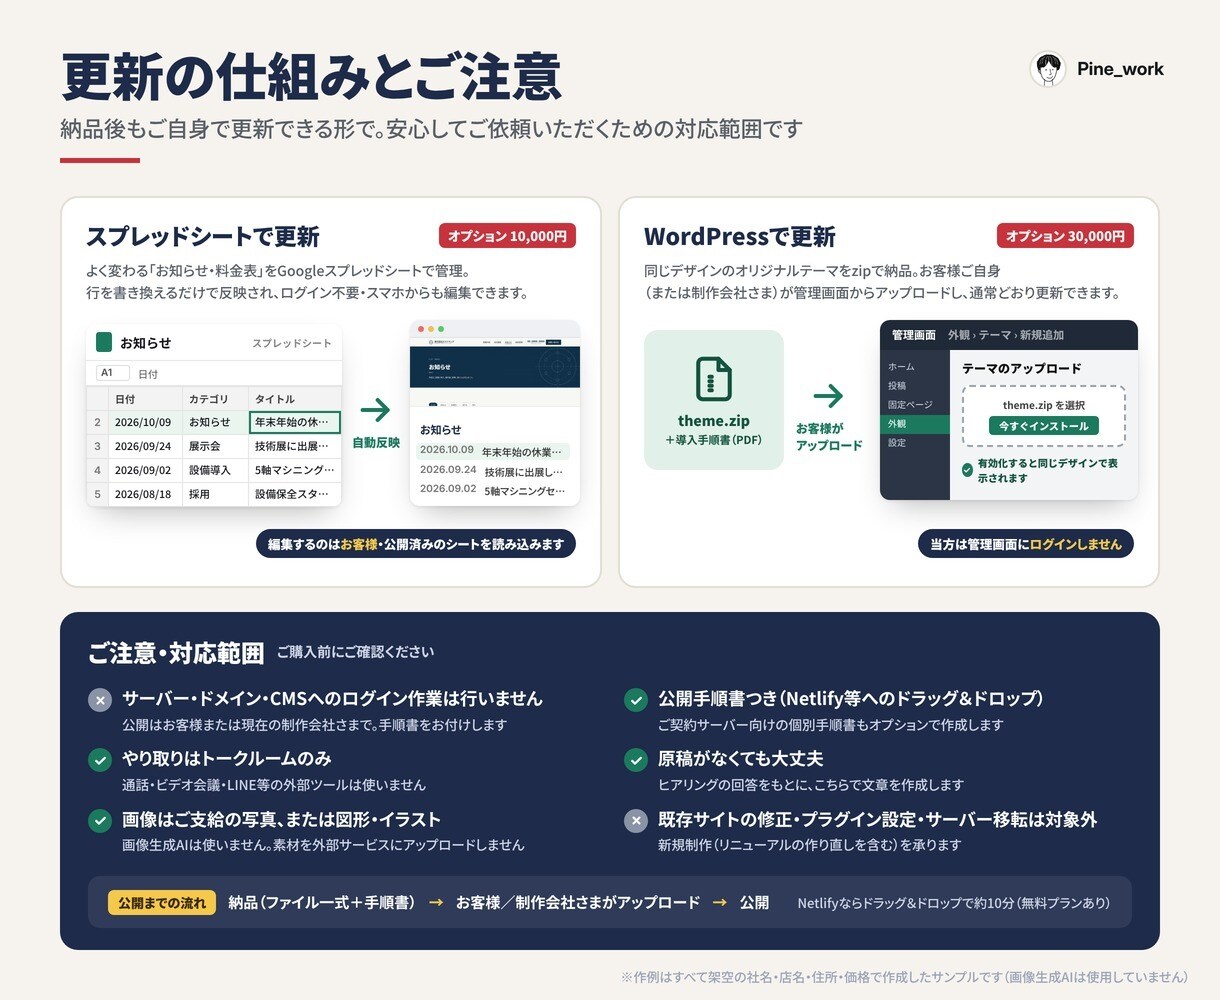Click arrow before 公開 in flow bar
Viewport: 1220px width, 1000px height.
pyautogui.click(x=720, y=902)
